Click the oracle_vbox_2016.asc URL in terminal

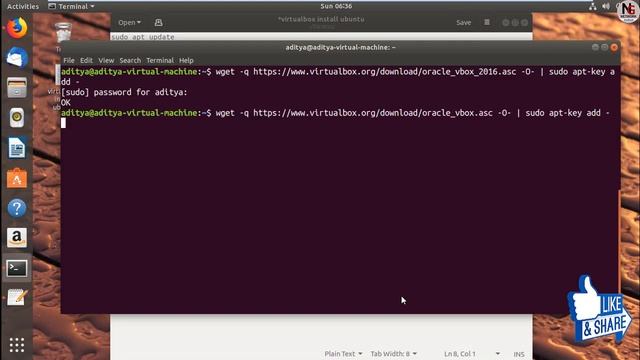384,72
